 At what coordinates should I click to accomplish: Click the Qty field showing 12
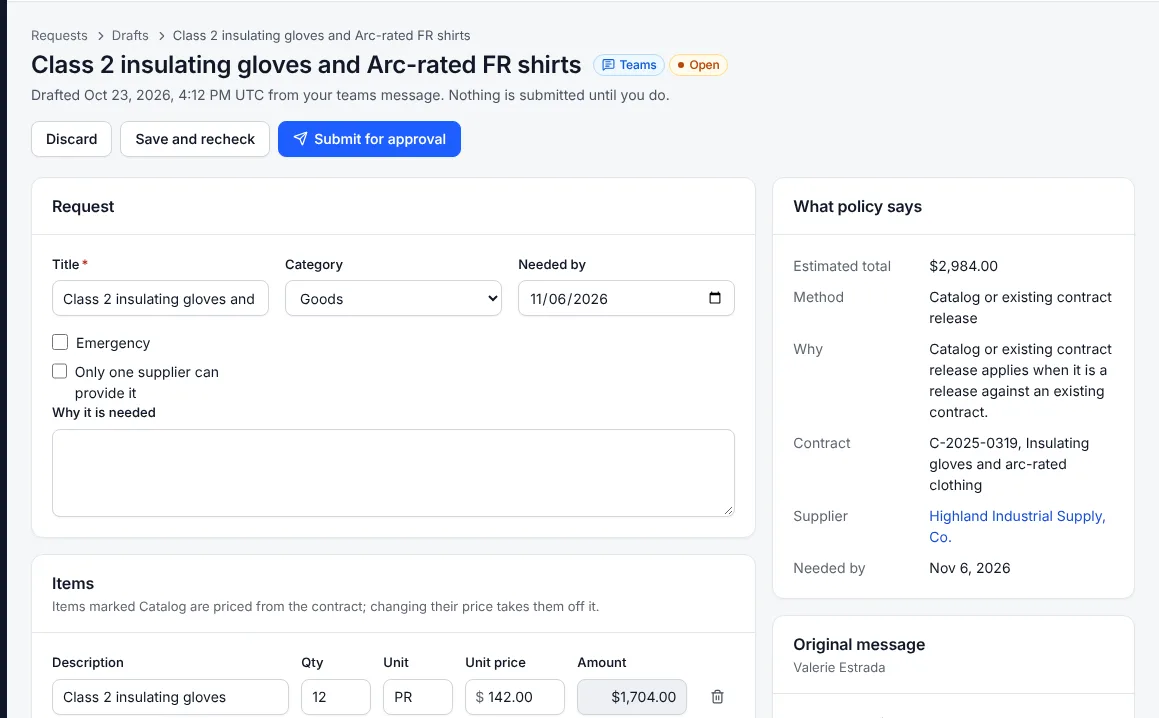point(336,697)
